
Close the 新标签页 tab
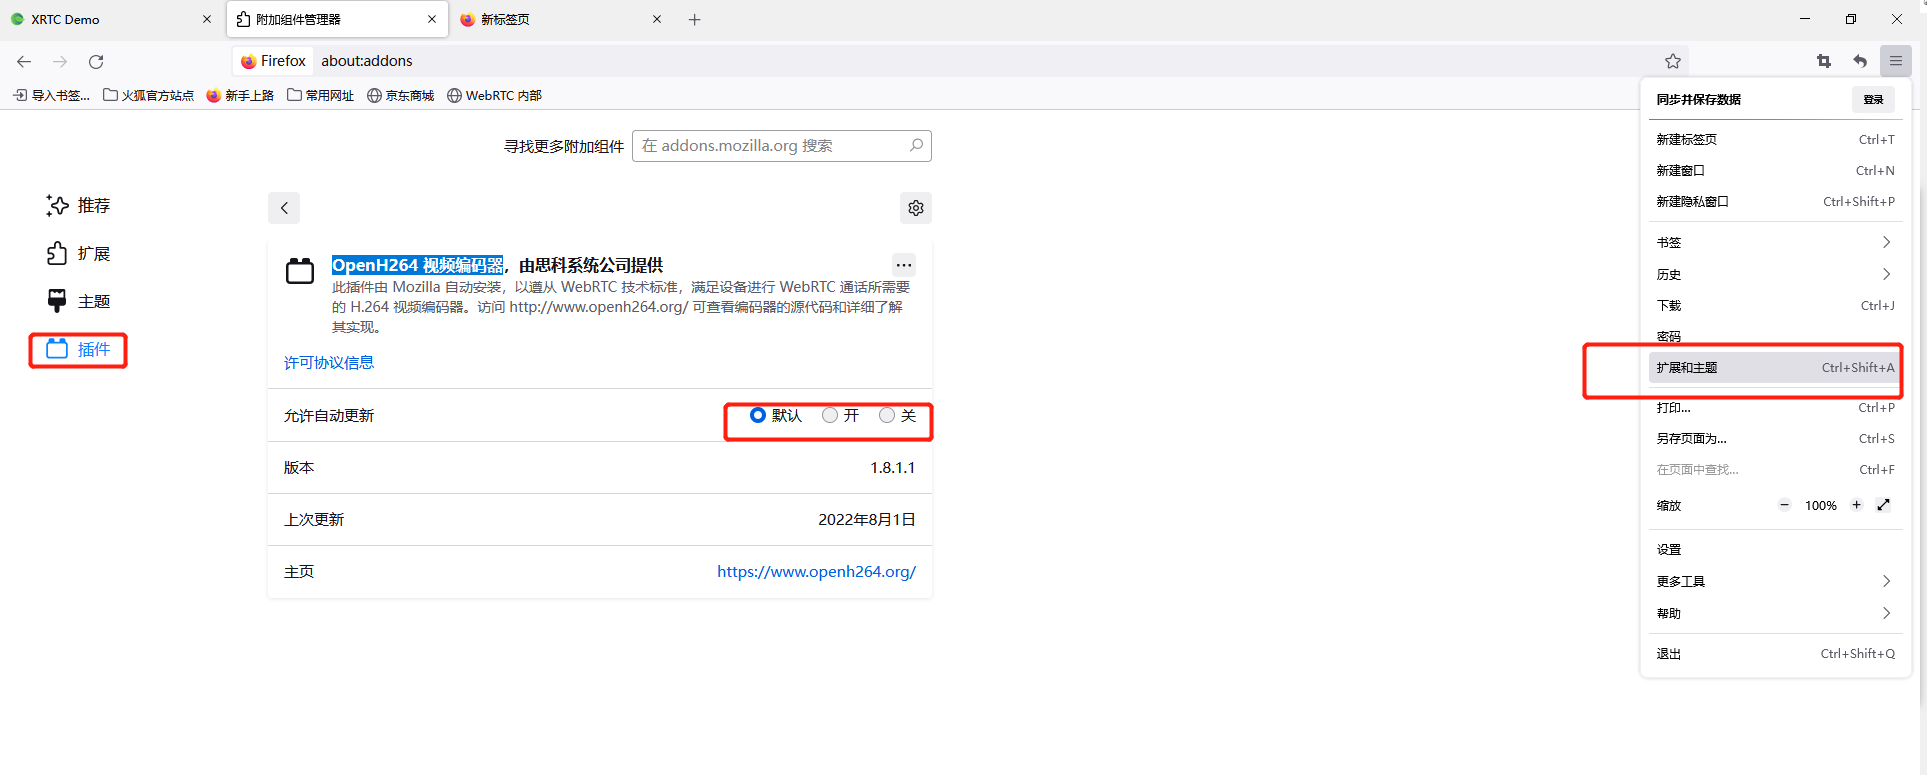tap(657, 19)
